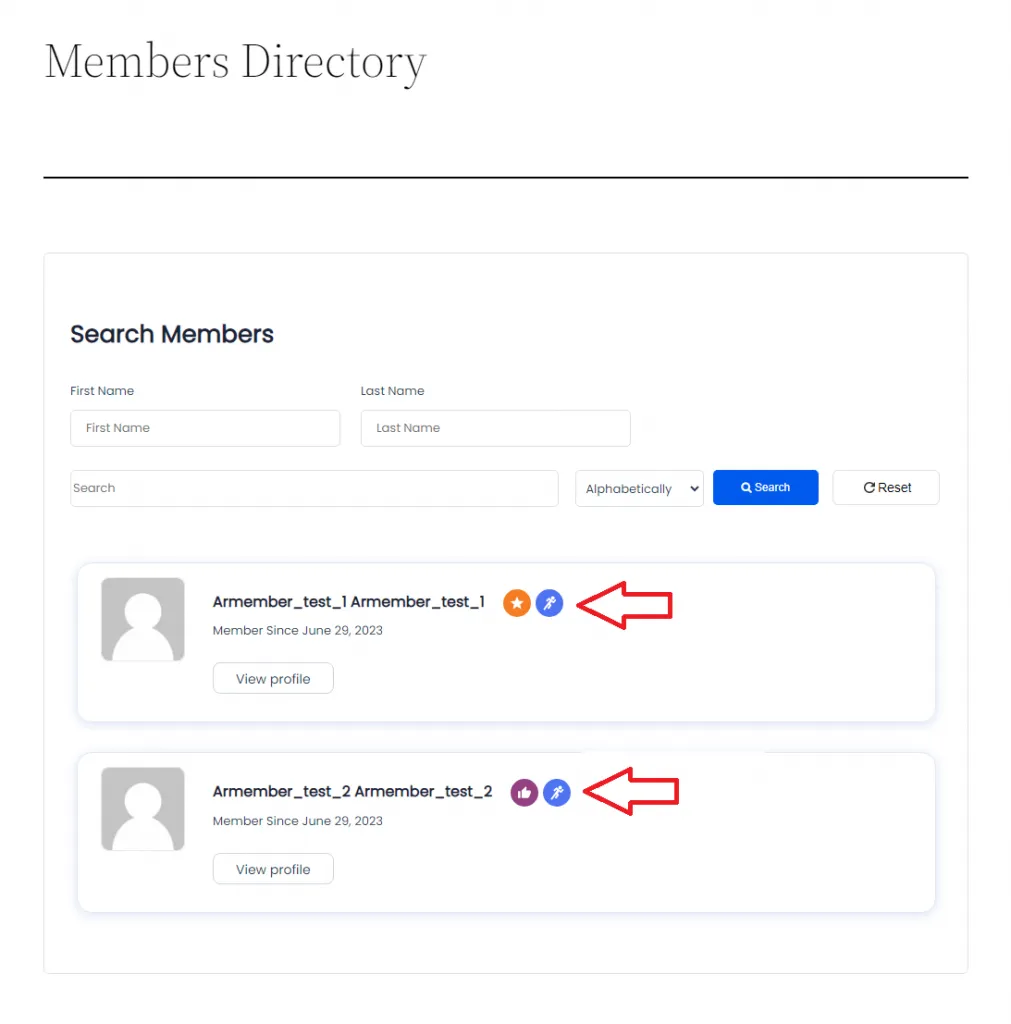Screen dimensions: 1011x1024
Task: Click the orange star badge of Armember_test_1
Action: (516, 603)
